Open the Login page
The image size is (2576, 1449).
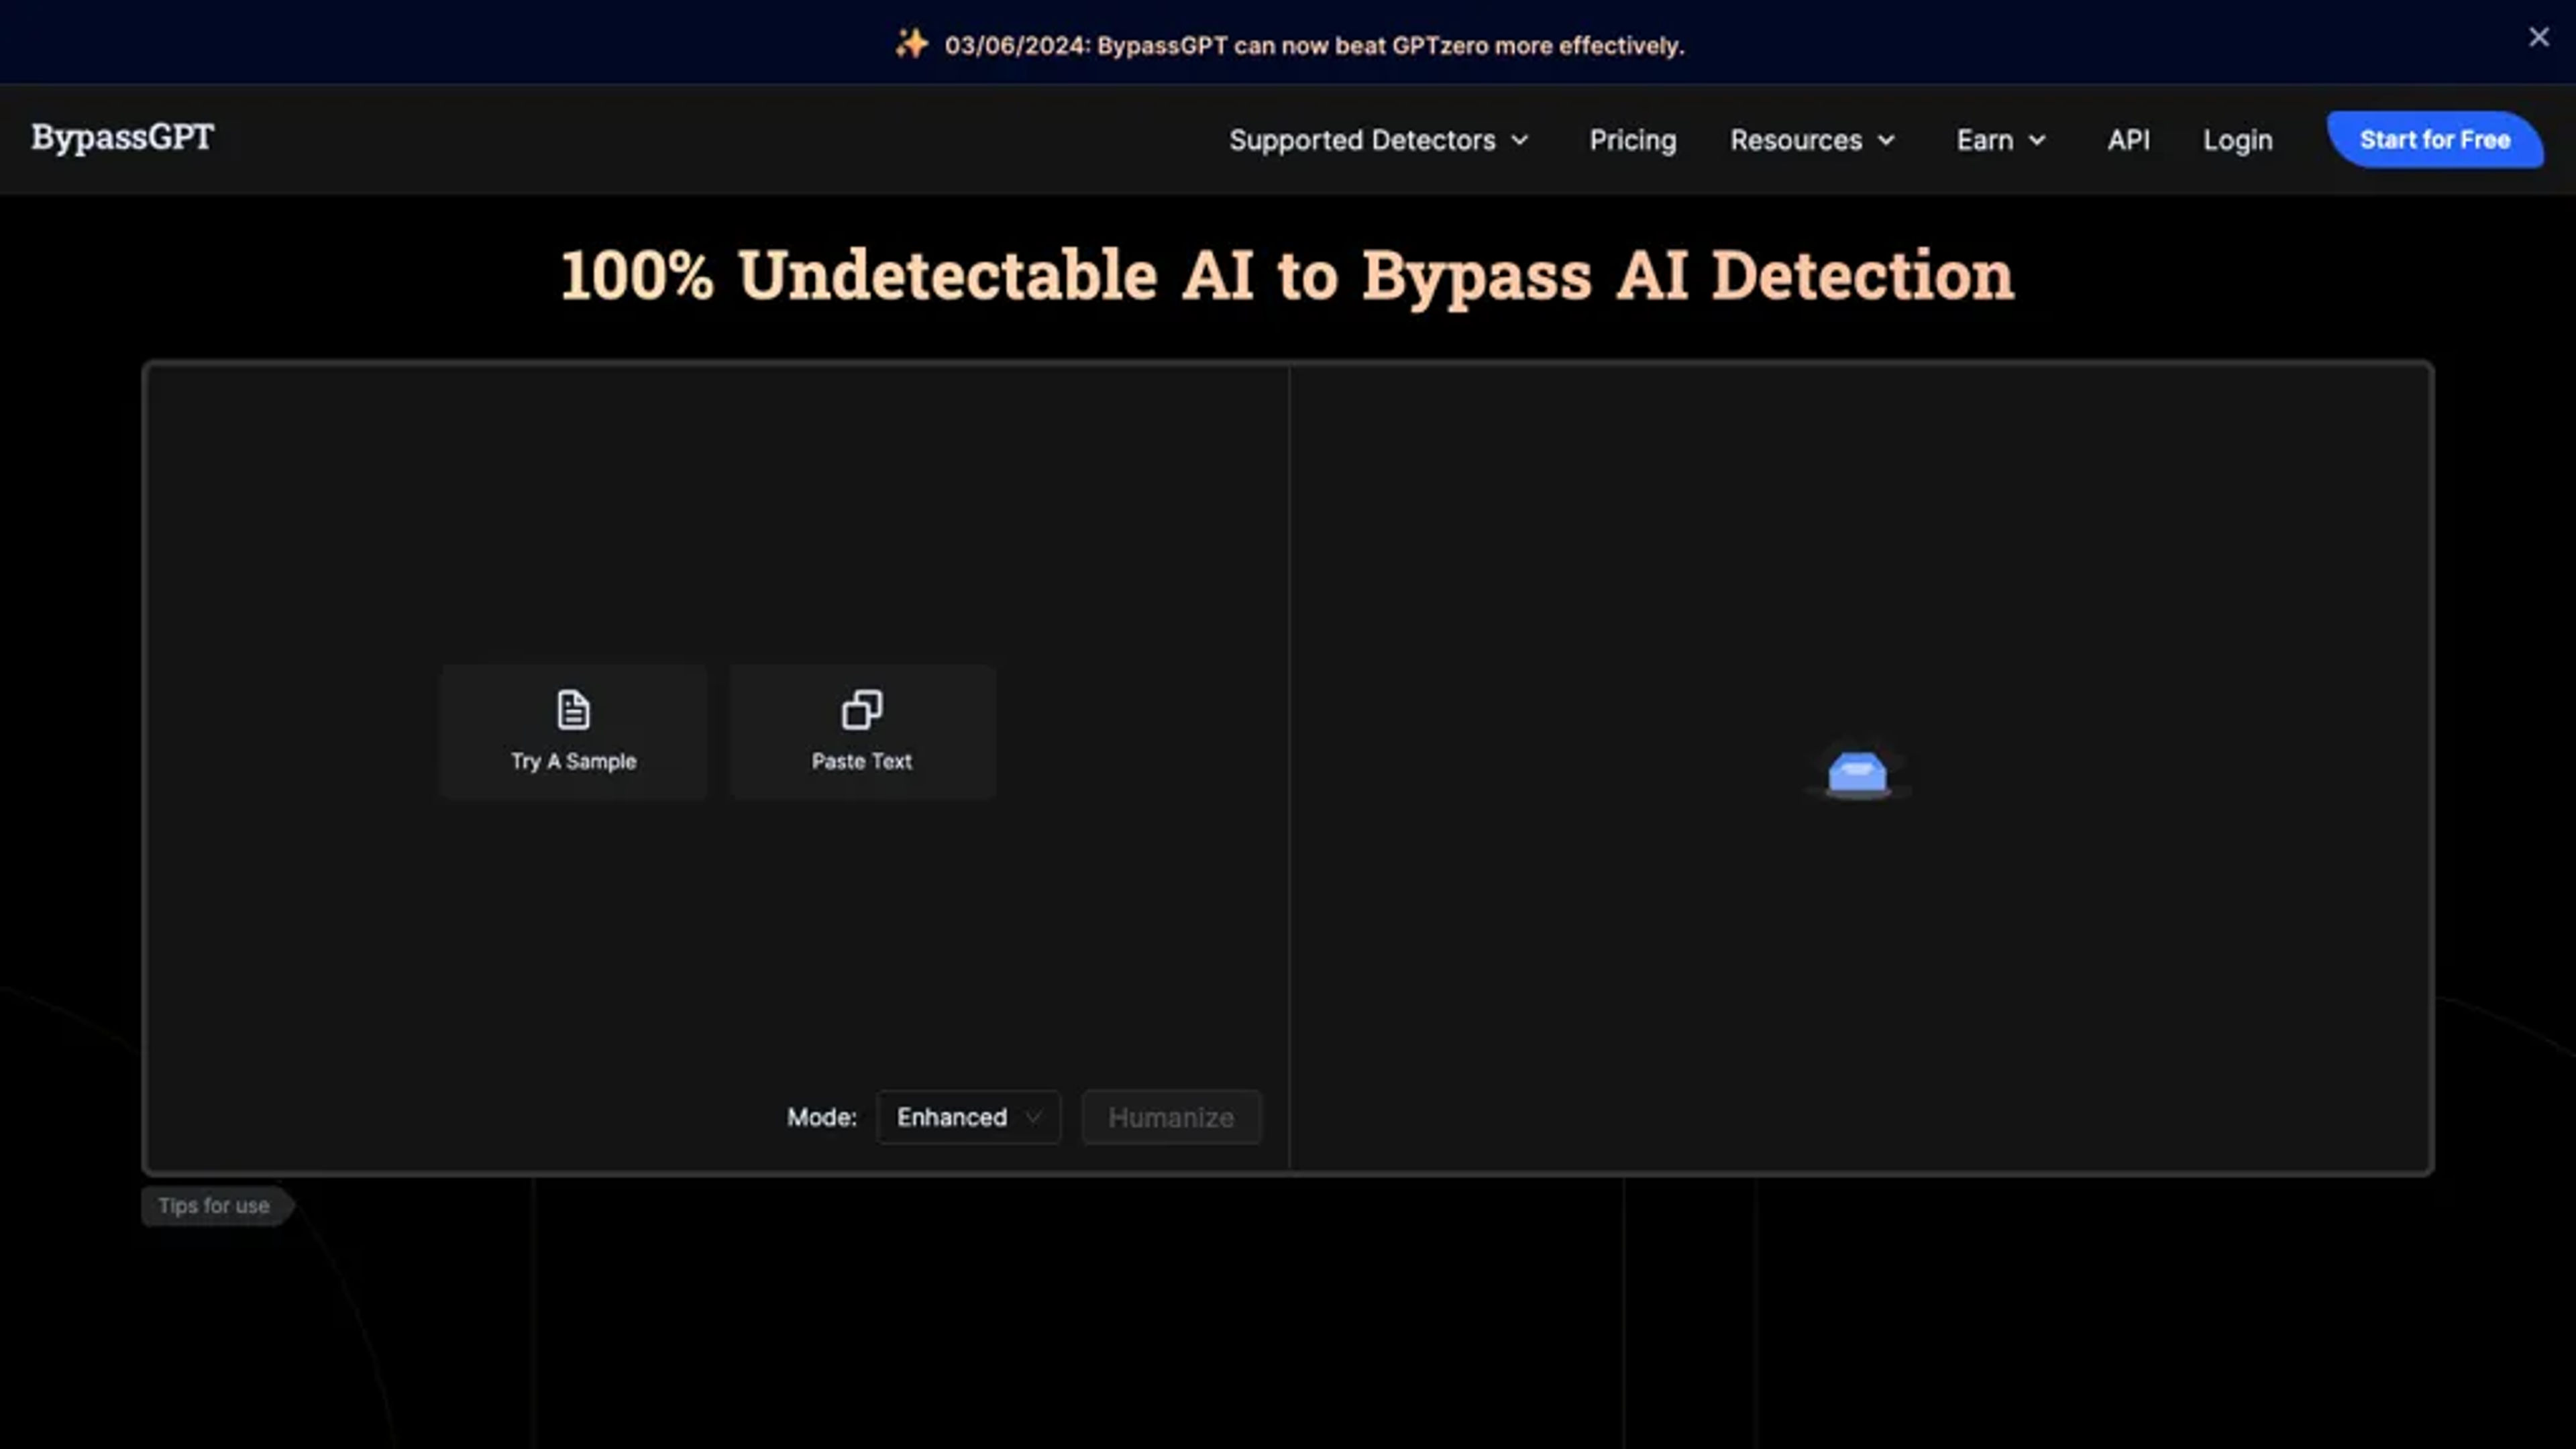(x=2237, y=140)
